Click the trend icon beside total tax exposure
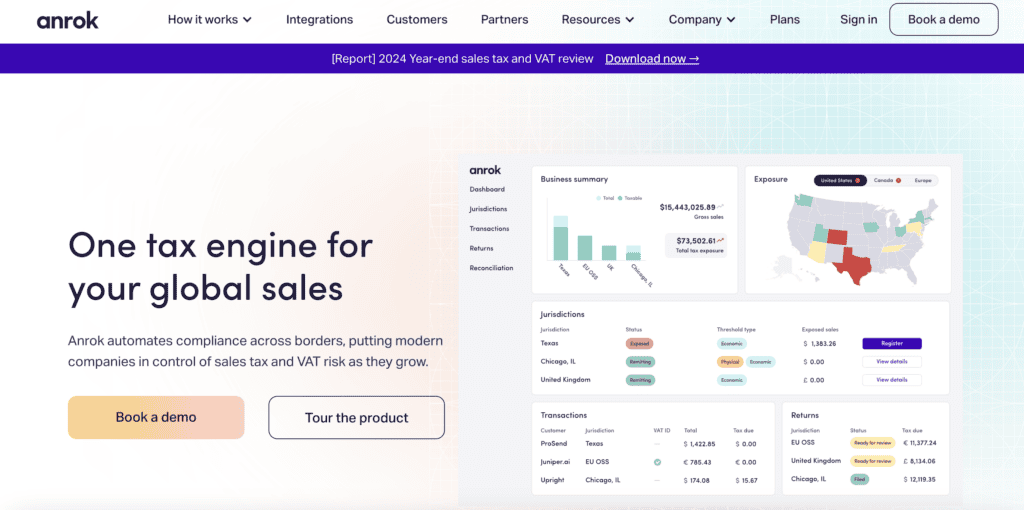This screenshot has width=1024, height=510. 721,240
